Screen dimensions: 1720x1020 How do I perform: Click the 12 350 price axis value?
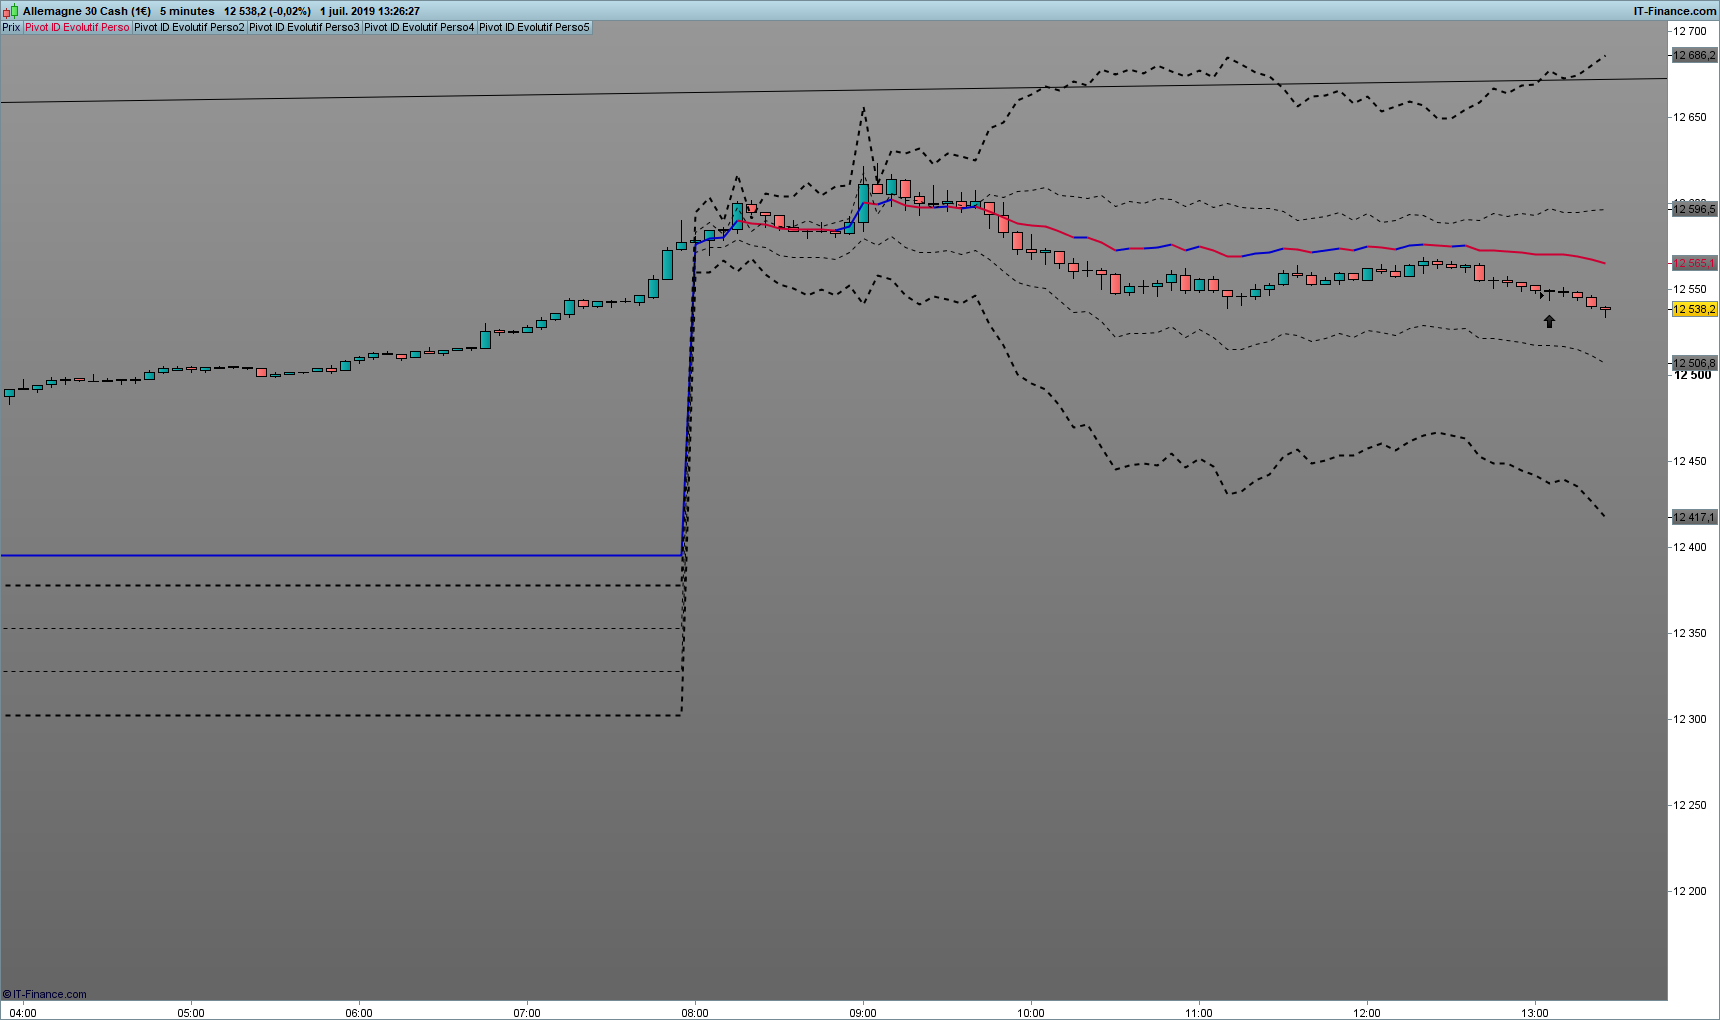point(1690,633)
